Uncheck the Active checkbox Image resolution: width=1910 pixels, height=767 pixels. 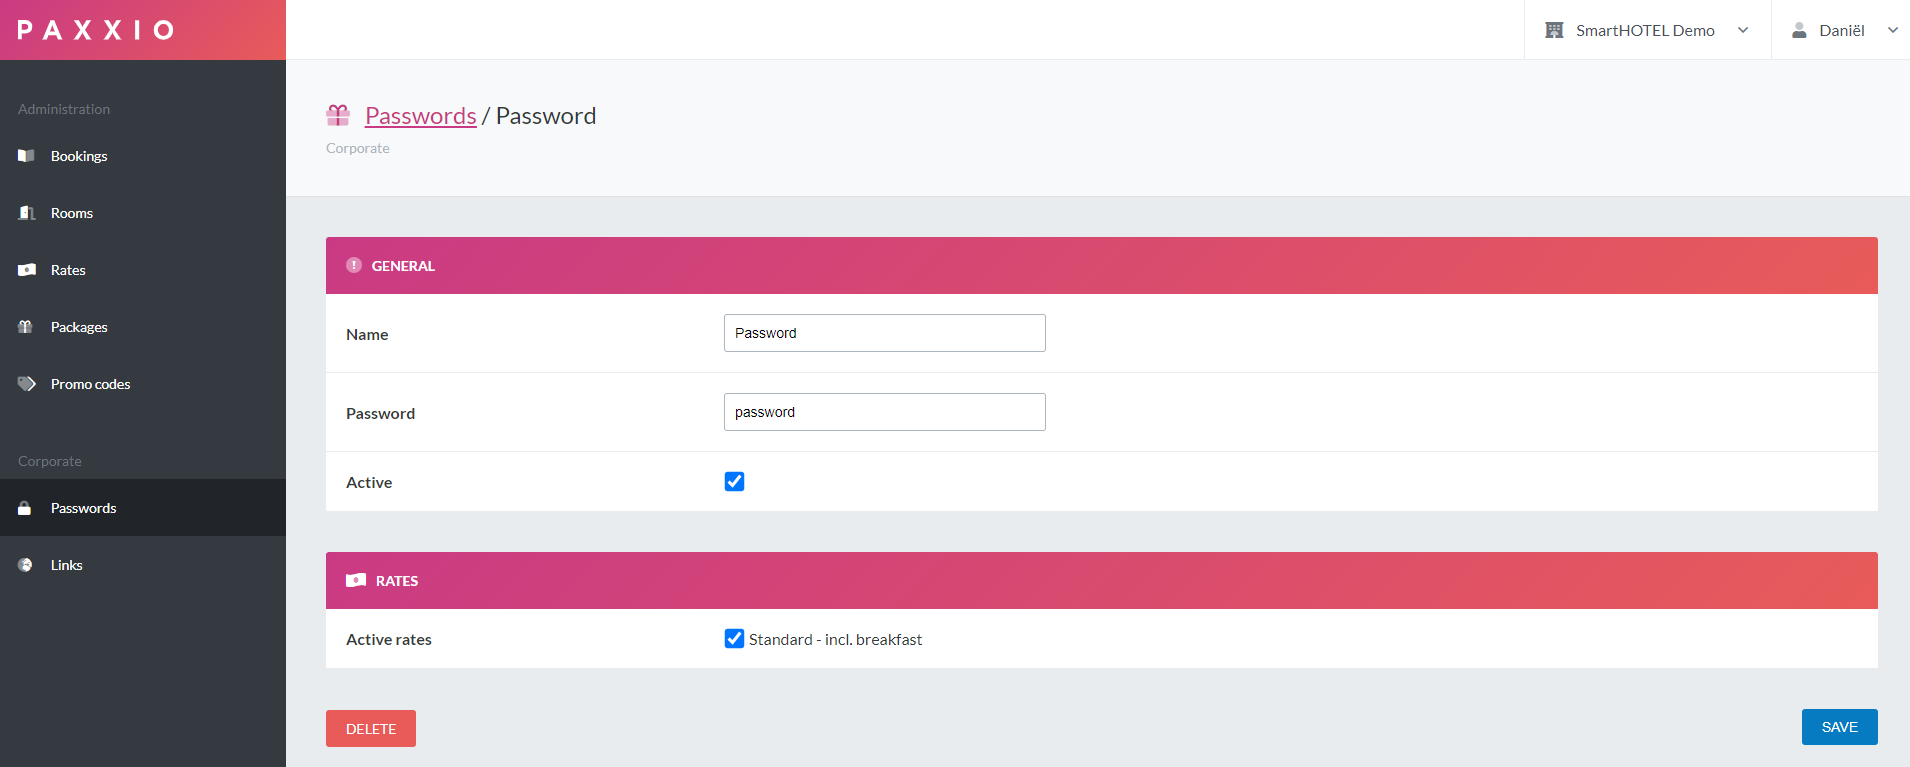[x=734, y=482]
